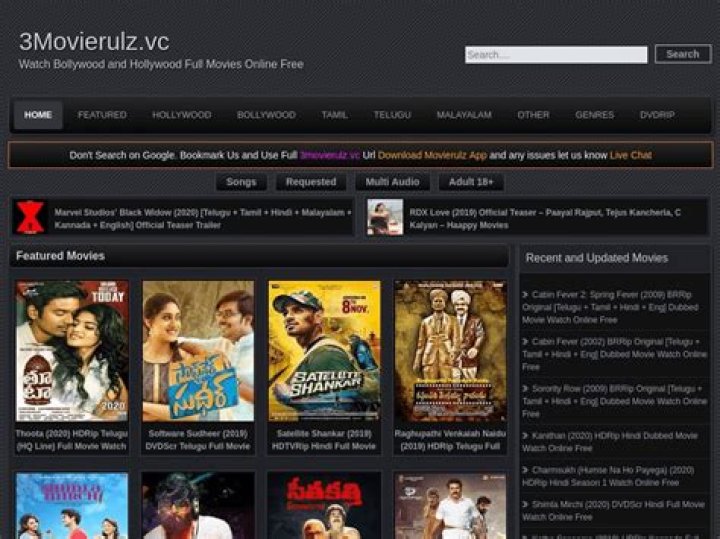Click into the Search input field
This screenshot has height=539, width=720.
(556, 55)
